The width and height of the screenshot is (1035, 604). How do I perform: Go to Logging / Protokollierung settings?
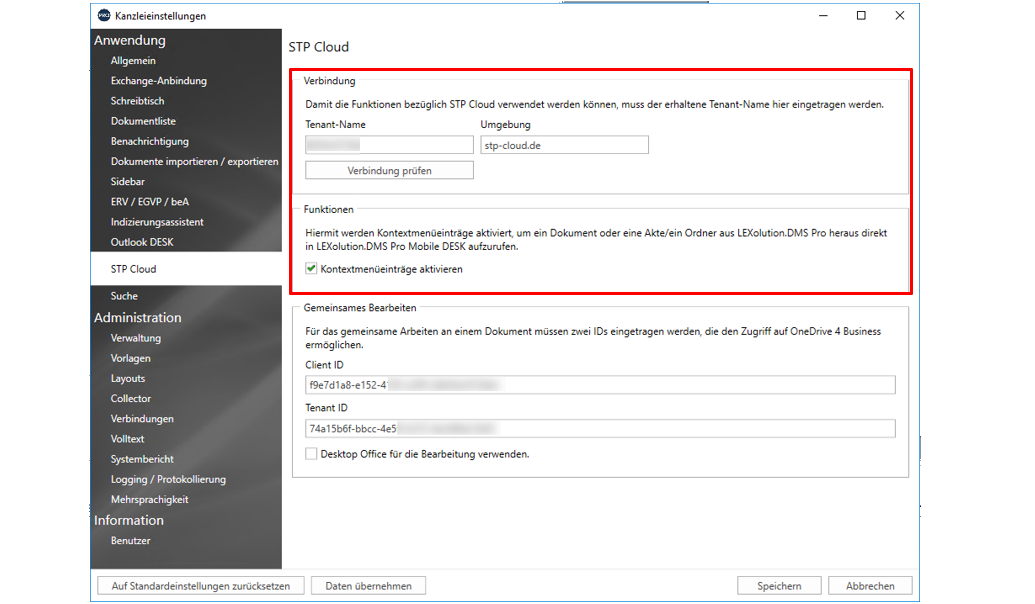(168, 480)
